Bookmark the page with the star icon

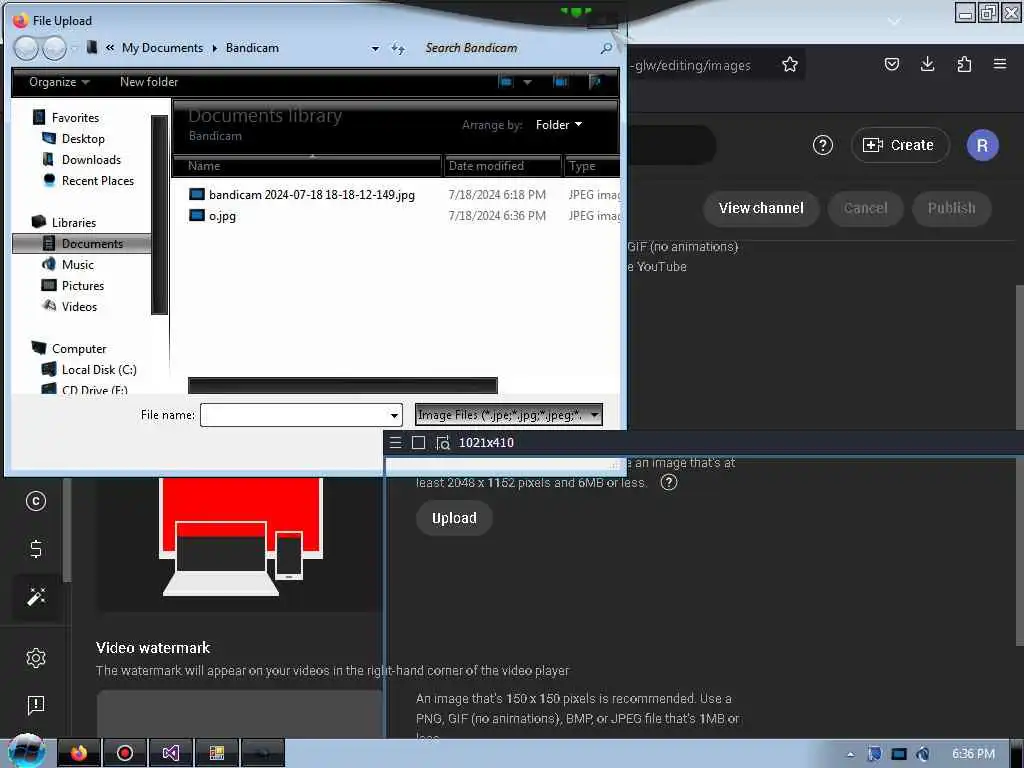(790, 64)
